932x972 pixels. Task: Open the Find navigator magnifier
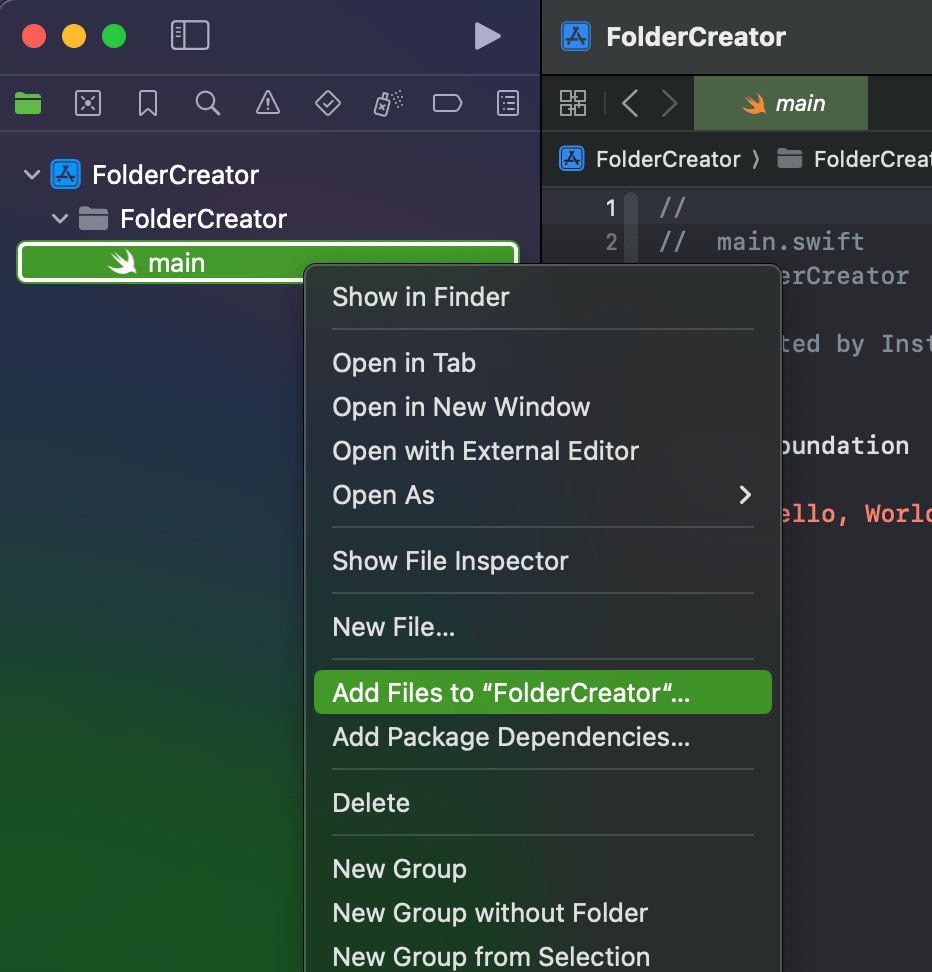(x=208, y=103)
